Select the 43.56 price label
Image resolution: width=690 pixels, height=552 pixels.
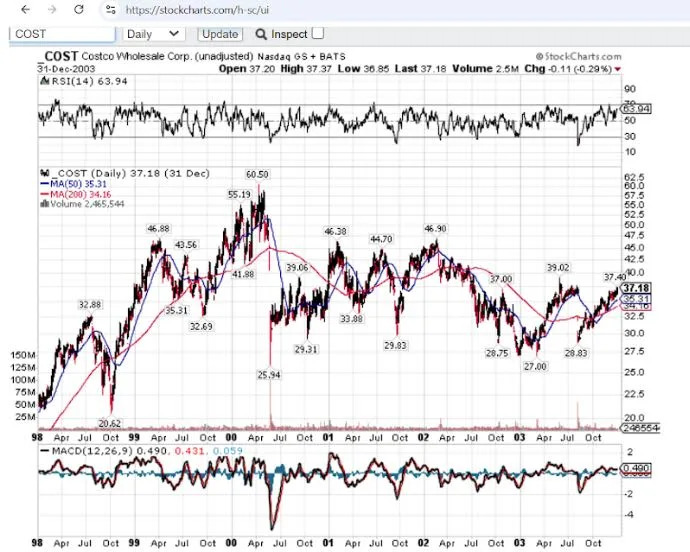point(186,244)
